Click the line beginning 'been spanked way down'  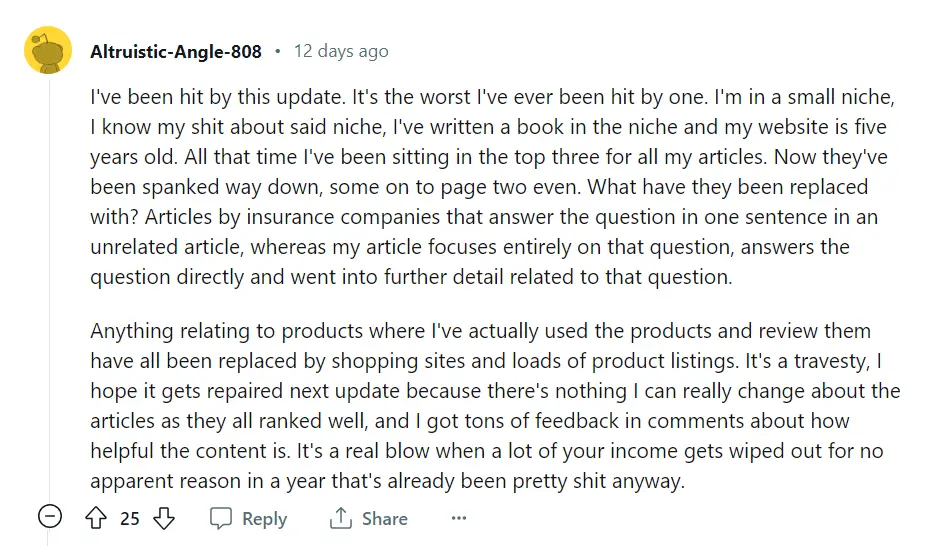click(x=479, y=187)
